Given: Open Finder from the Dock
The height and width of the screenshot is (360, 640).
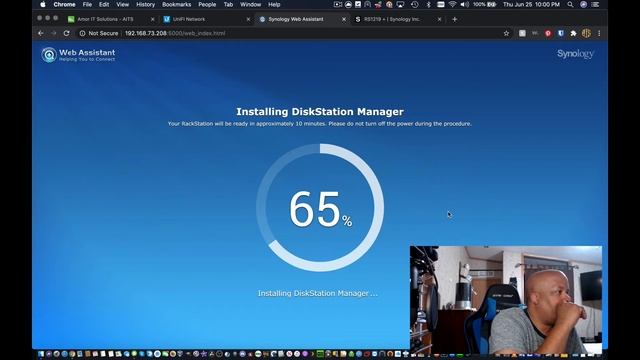Looking at the screenshot, I should click(41, 354).
